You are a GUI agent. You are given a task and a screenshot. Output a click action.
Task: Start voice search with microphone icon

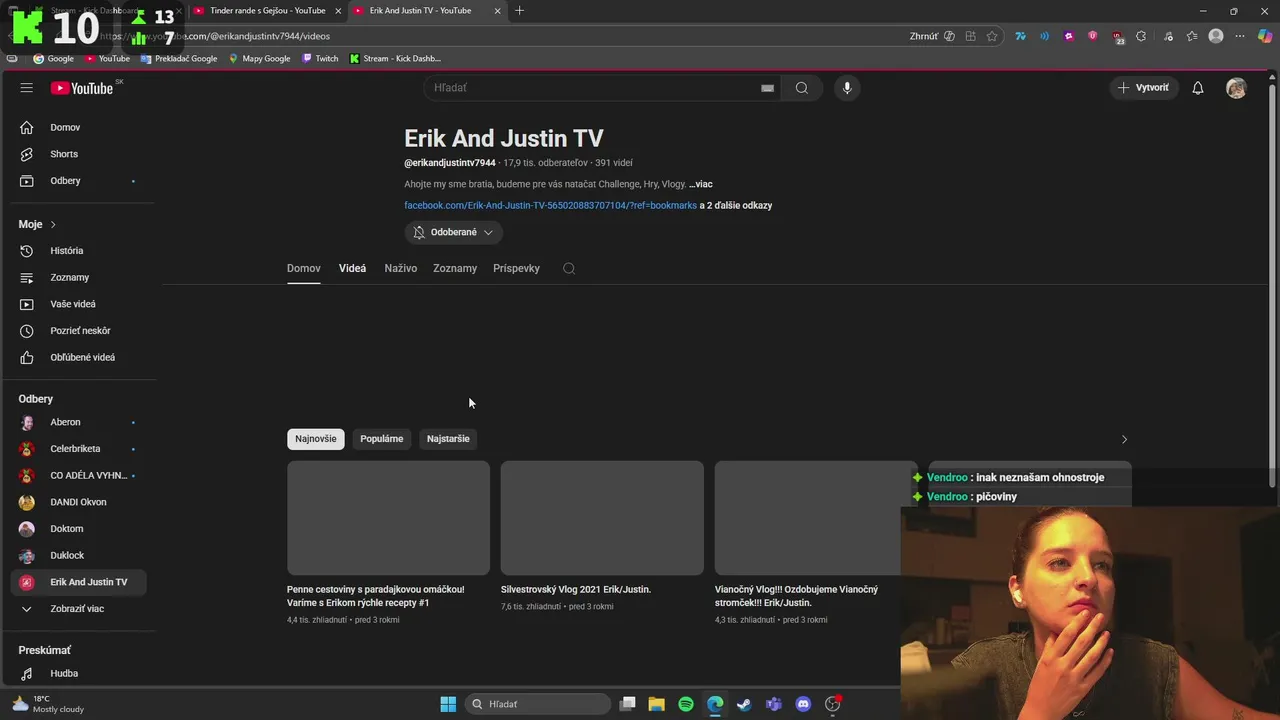point(847,88)
